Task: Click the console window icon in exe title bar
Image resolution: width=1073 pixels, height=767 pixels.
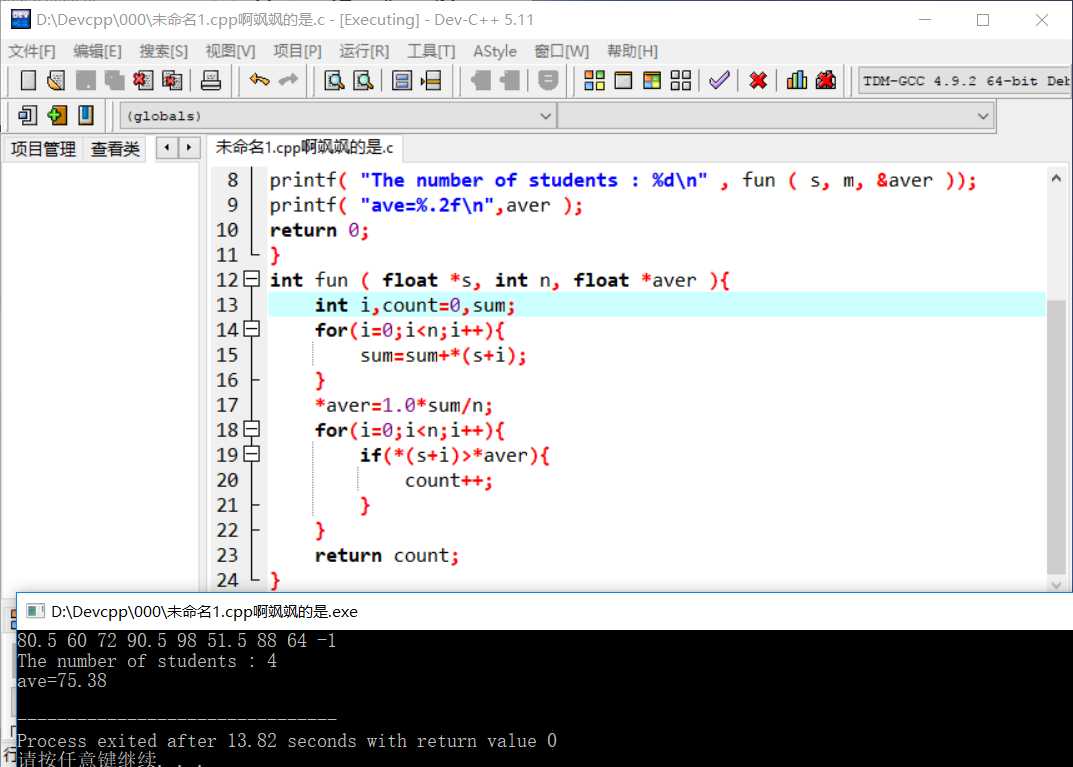Action: click(x=35, y=611)
